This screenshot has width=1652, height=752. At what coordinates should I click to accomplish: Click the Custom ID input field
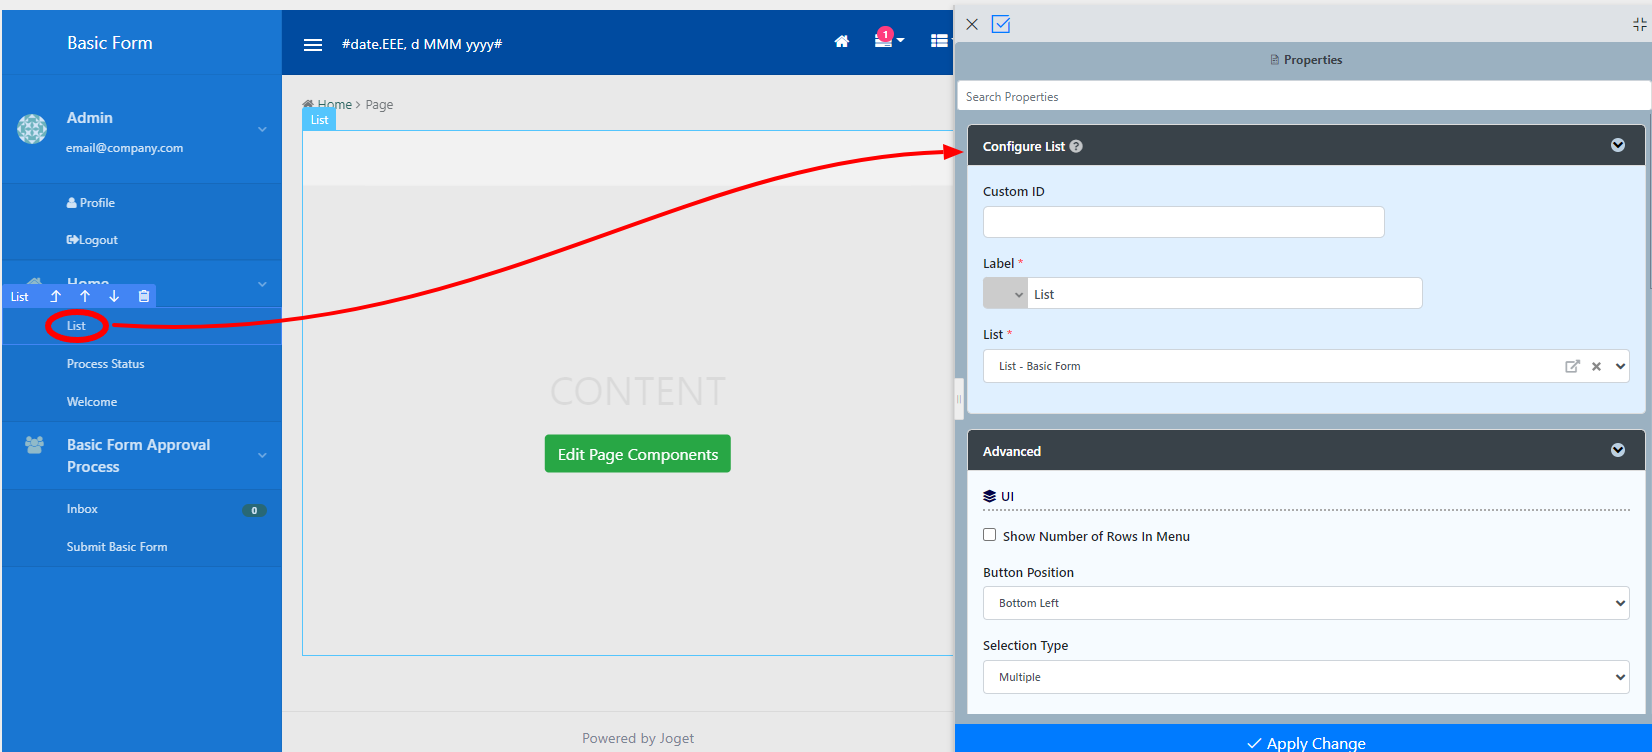point(1184,222)
